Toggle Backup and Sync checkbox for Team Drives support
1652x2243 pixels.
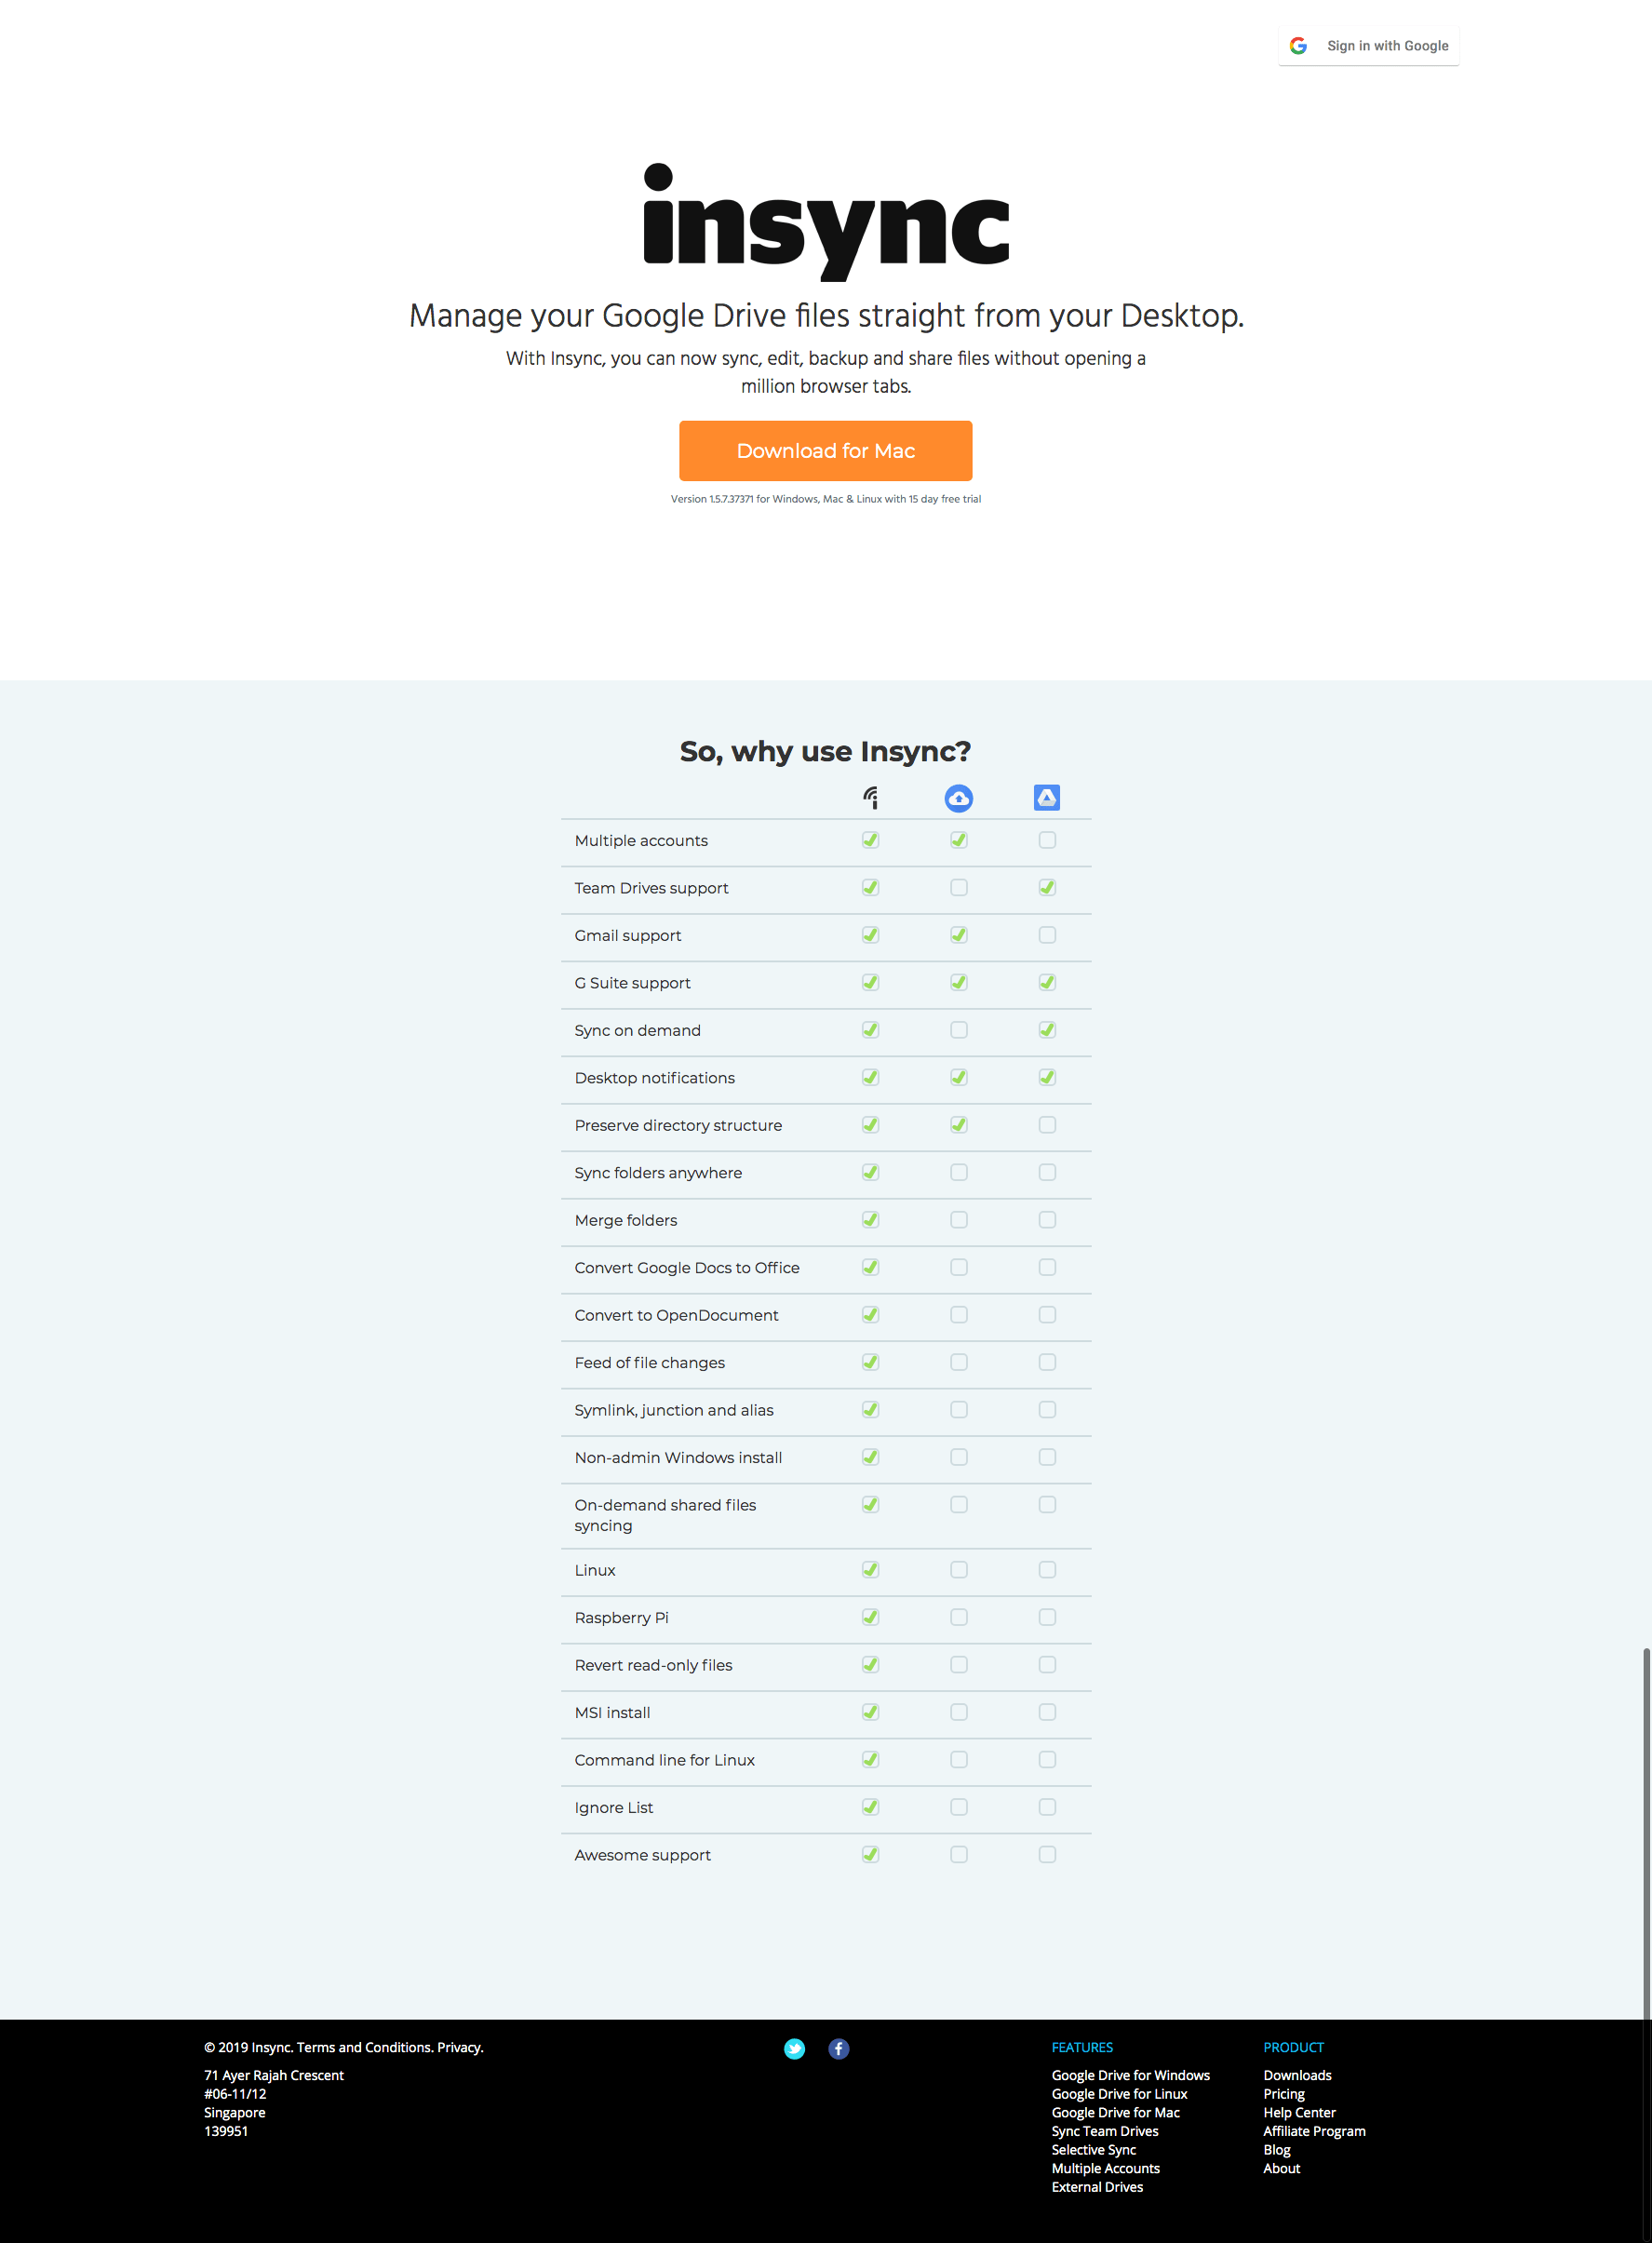[958, 887]
